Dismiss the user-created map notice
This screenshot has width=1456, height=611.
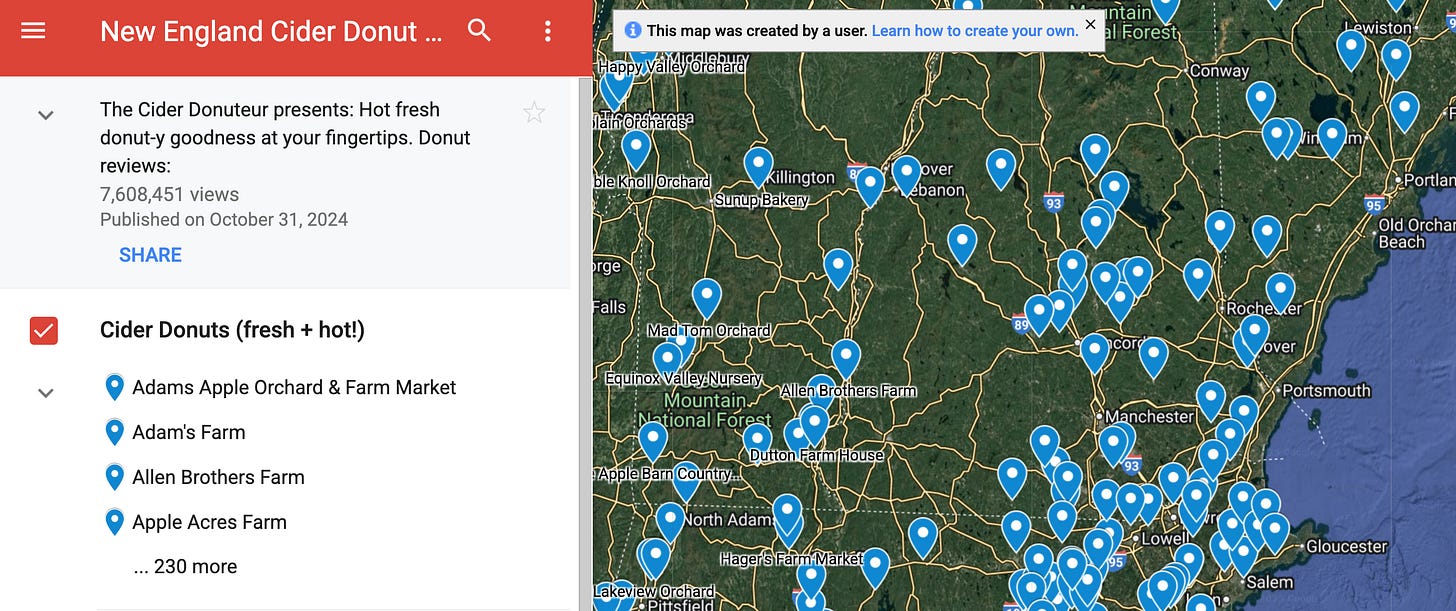[x=1090, y=23]
